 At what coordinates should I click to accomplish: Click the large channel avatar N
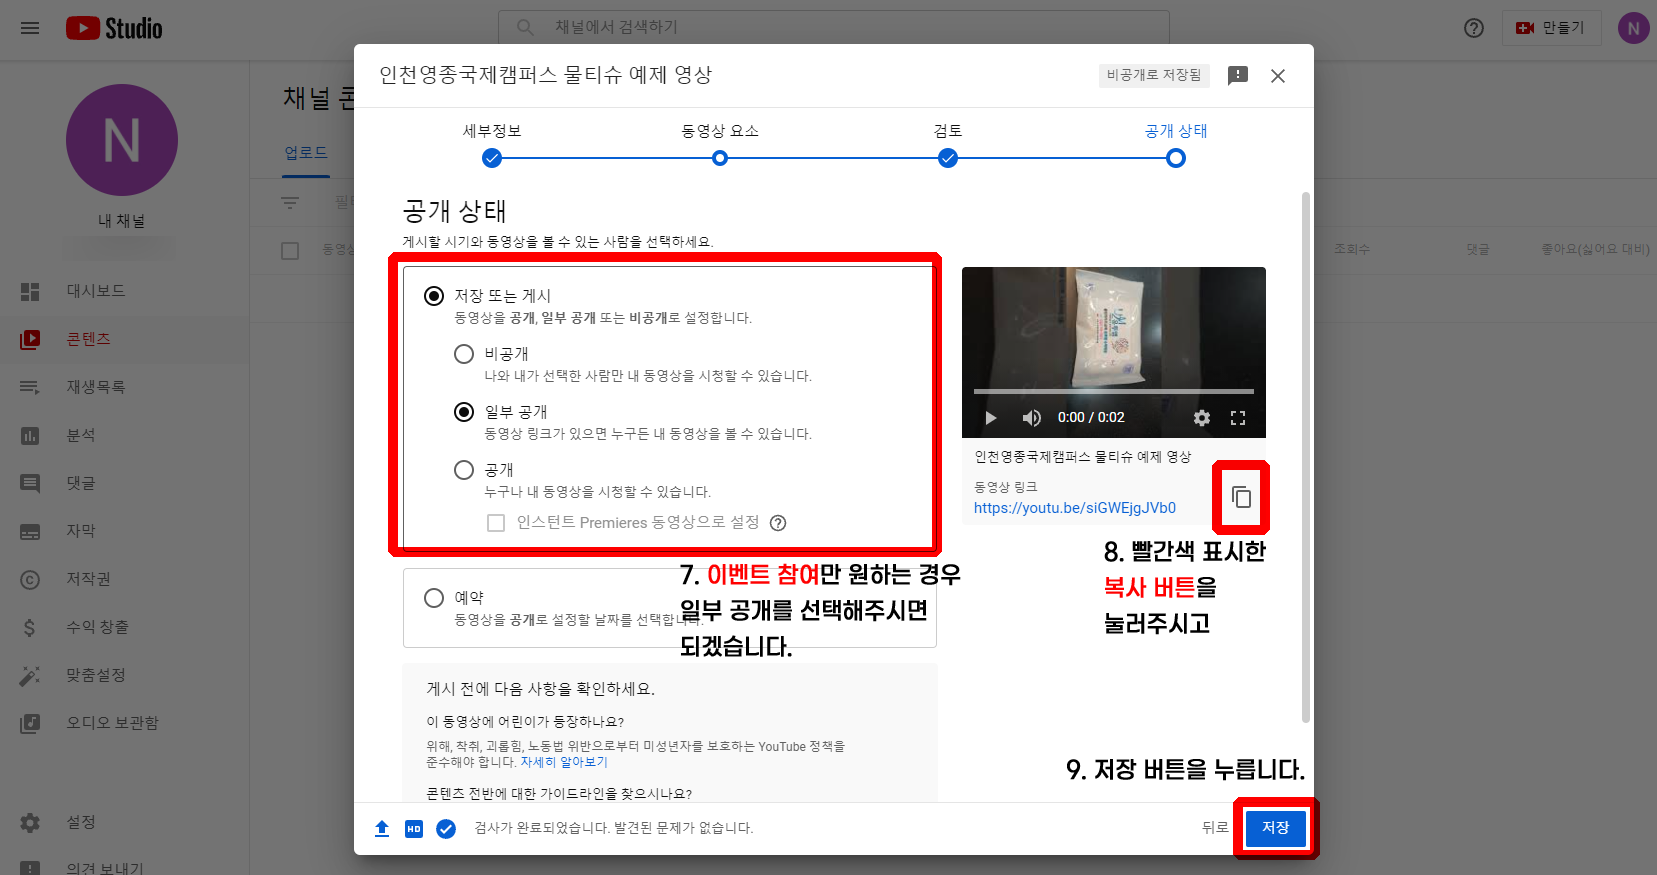point(122,140)
